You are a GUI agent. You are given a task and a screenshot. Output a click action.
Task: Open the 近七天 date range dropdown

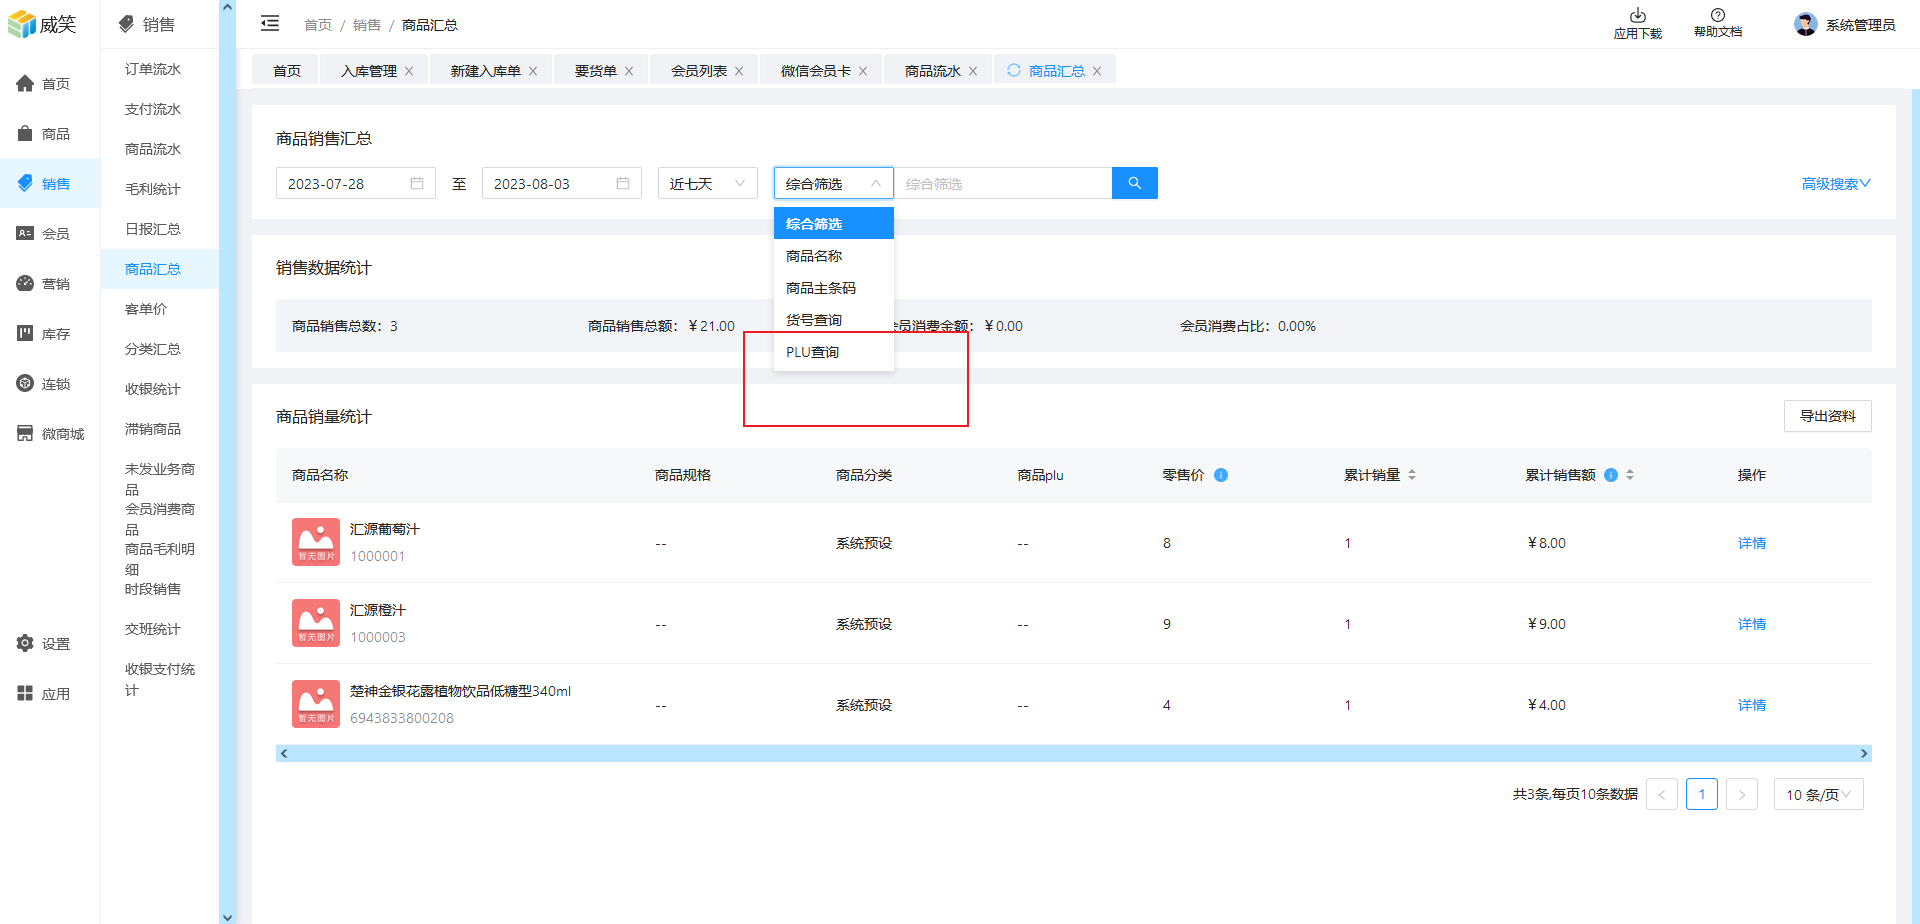pyautogui.click(x=707, y=184)
